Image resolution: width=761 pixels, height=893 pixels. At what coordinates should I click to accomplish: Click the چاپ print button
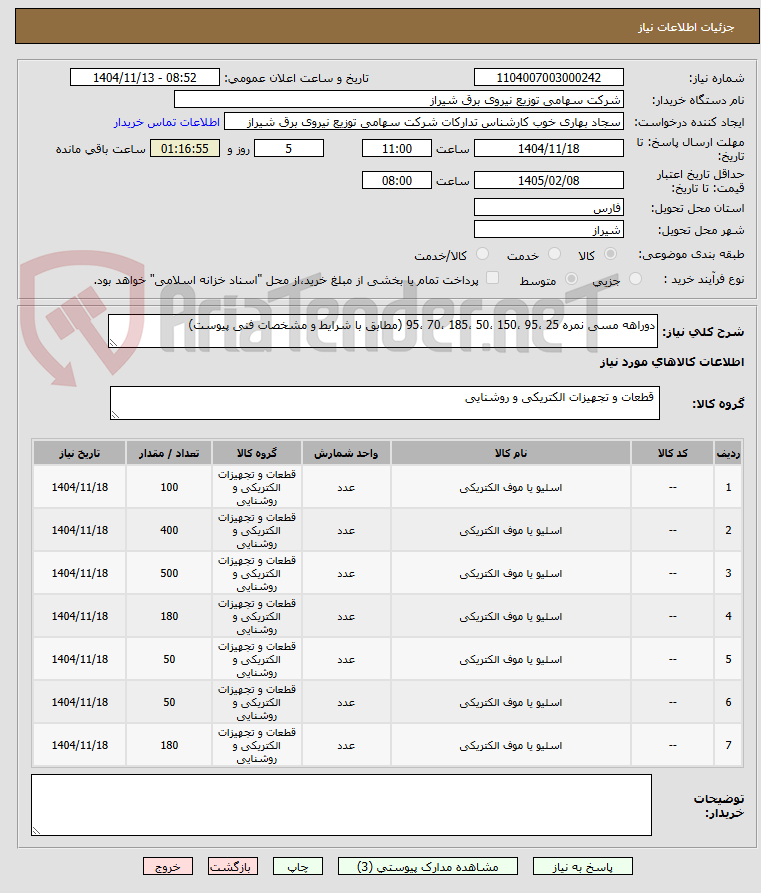pos(297,867)
